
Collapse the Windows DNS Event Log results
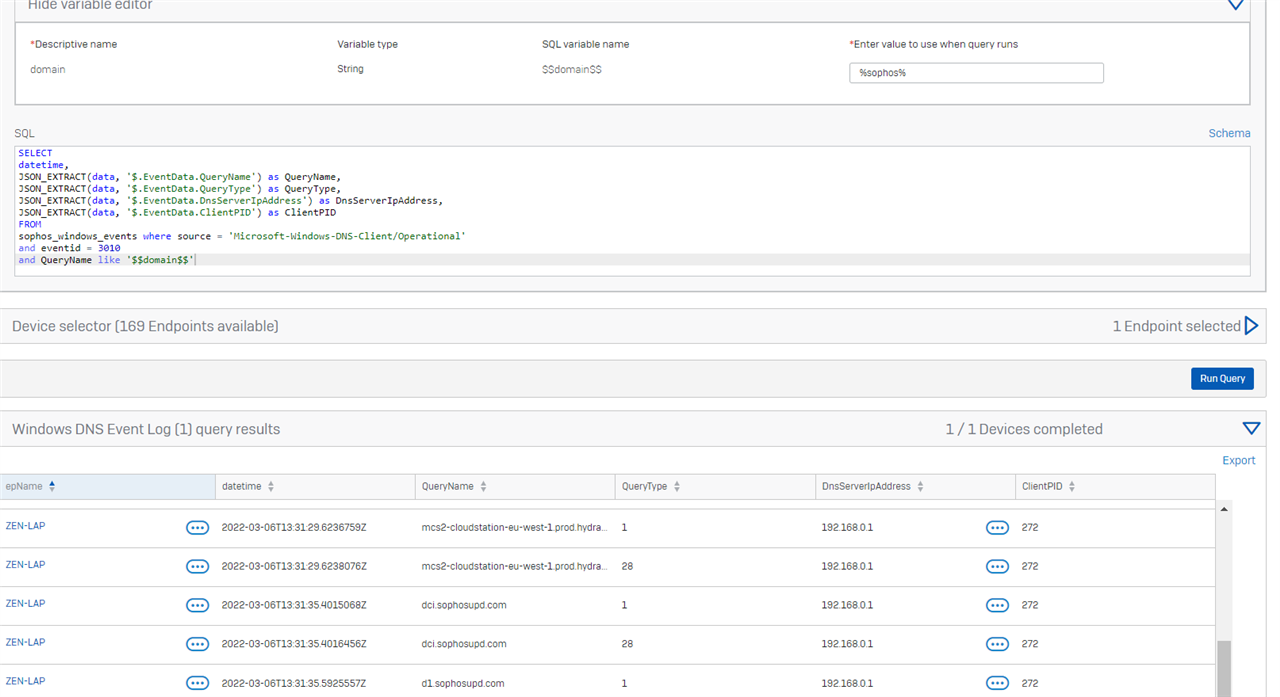coord(1250,429)
